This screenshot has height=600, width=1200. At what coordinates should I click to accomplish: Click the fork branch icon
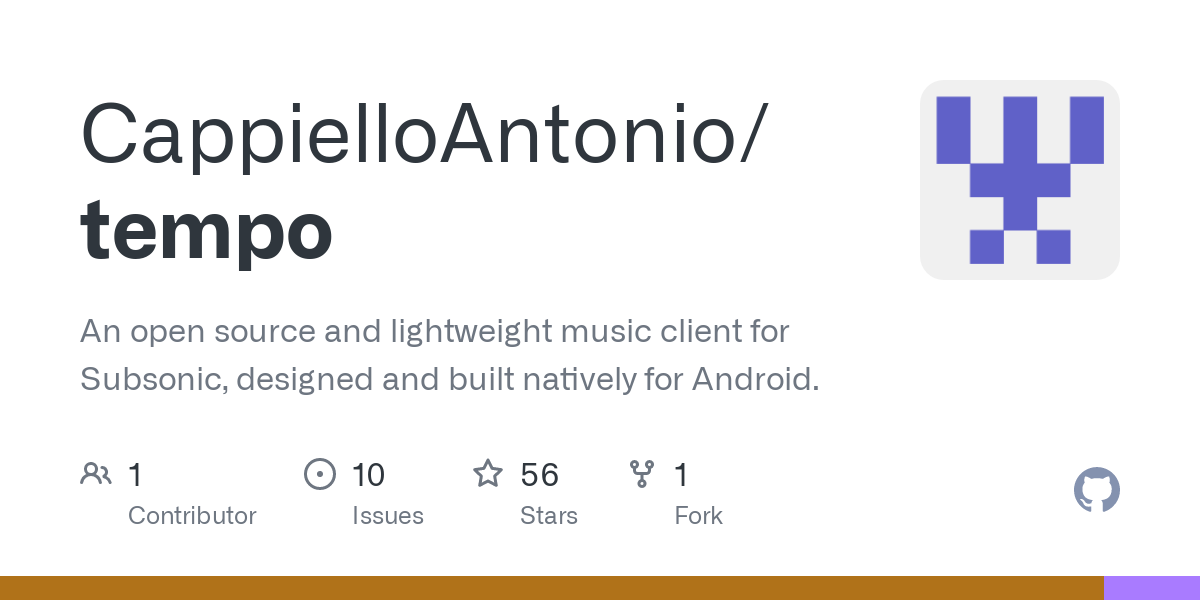(x=641, y=474)
